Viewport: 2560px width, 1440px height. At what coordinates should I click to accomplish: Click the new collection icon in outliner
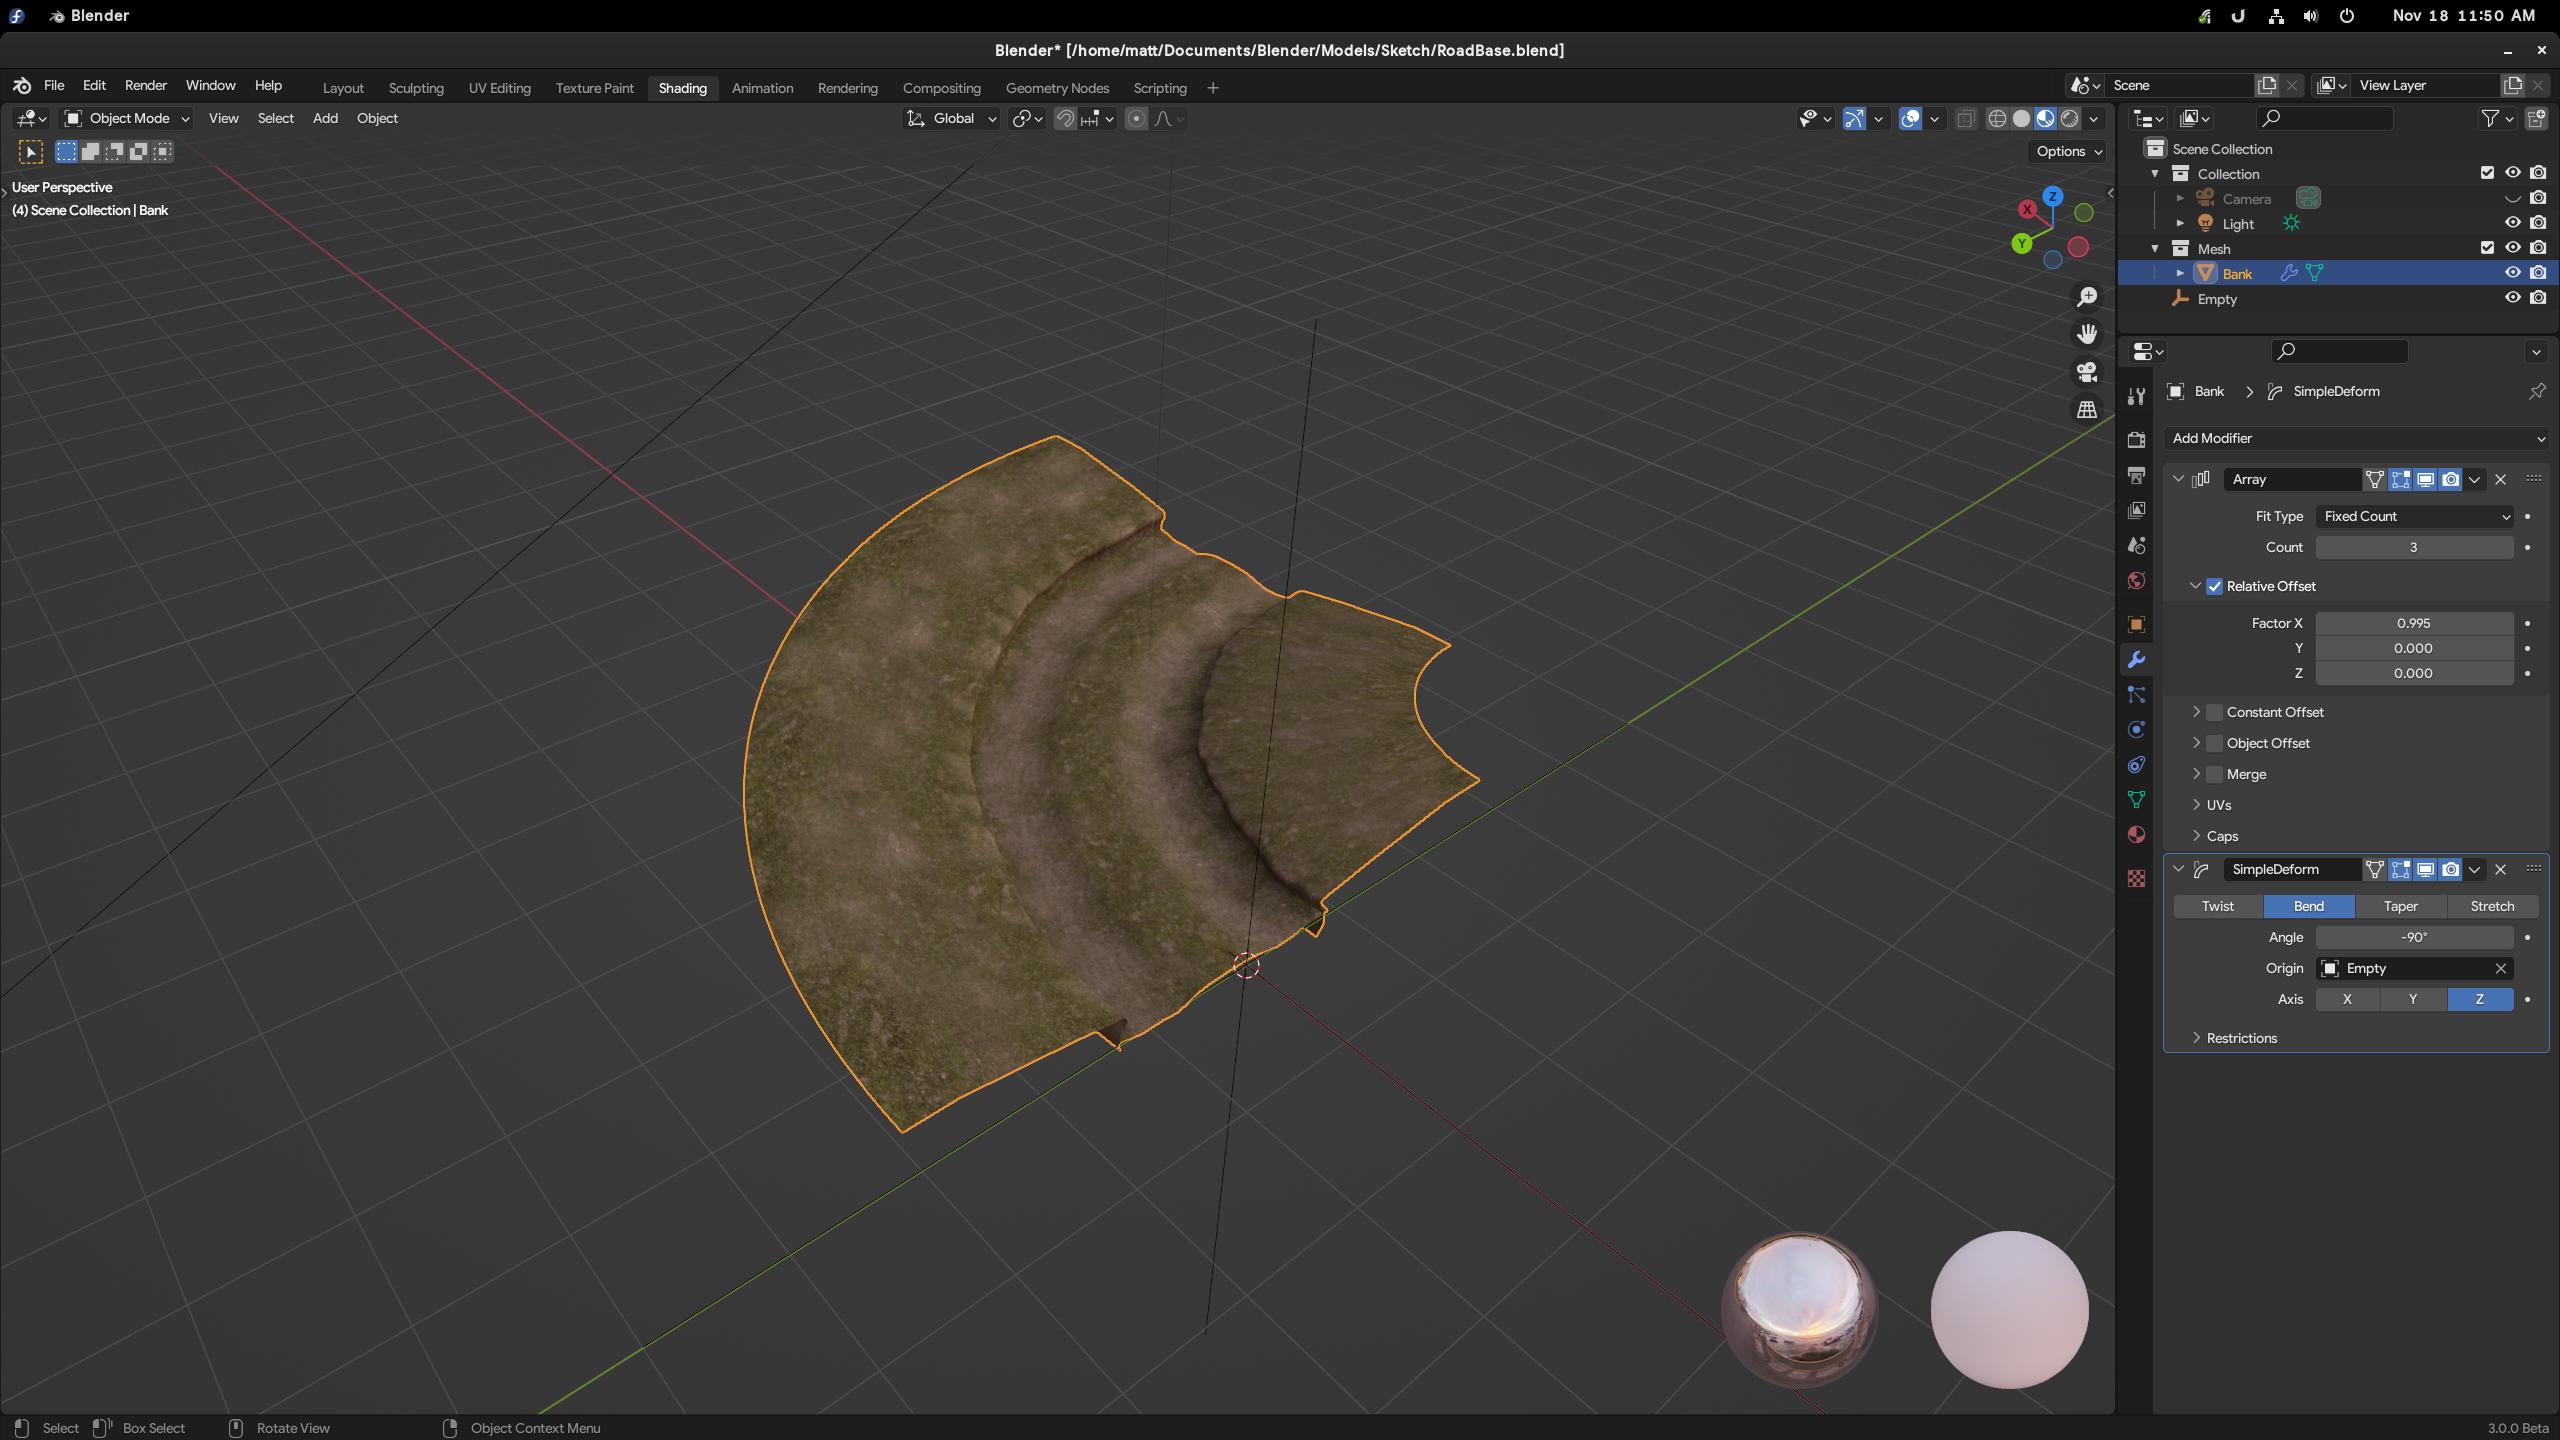click(2536, 118)
